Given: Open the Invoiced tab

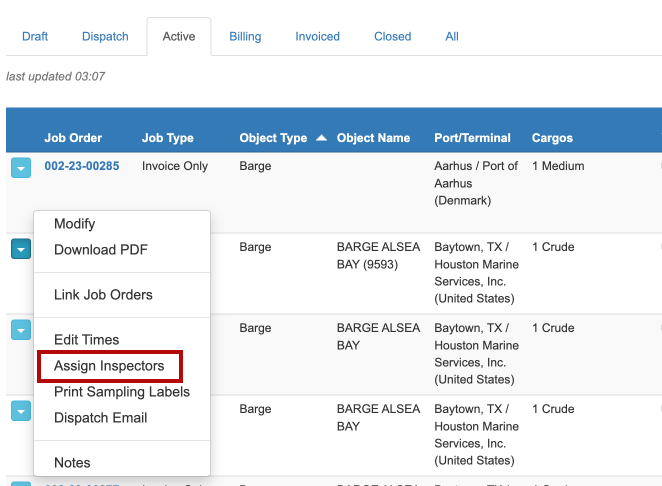Looking at the screenshot, I should tap(317, 37).
